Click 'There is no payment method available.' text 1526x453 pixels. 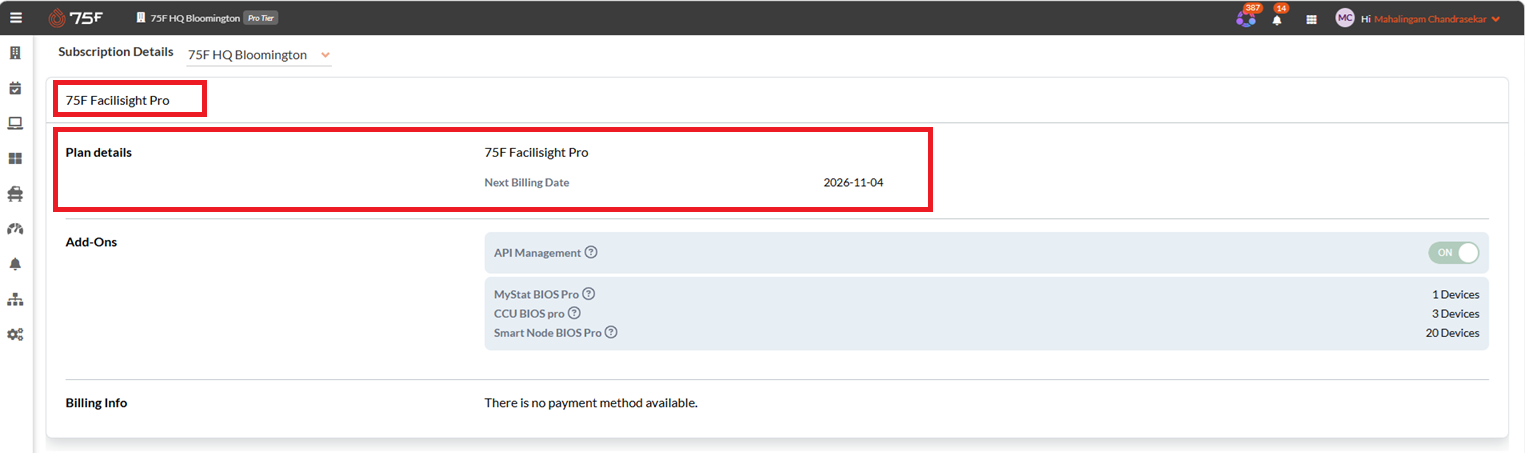click(590, 403)
